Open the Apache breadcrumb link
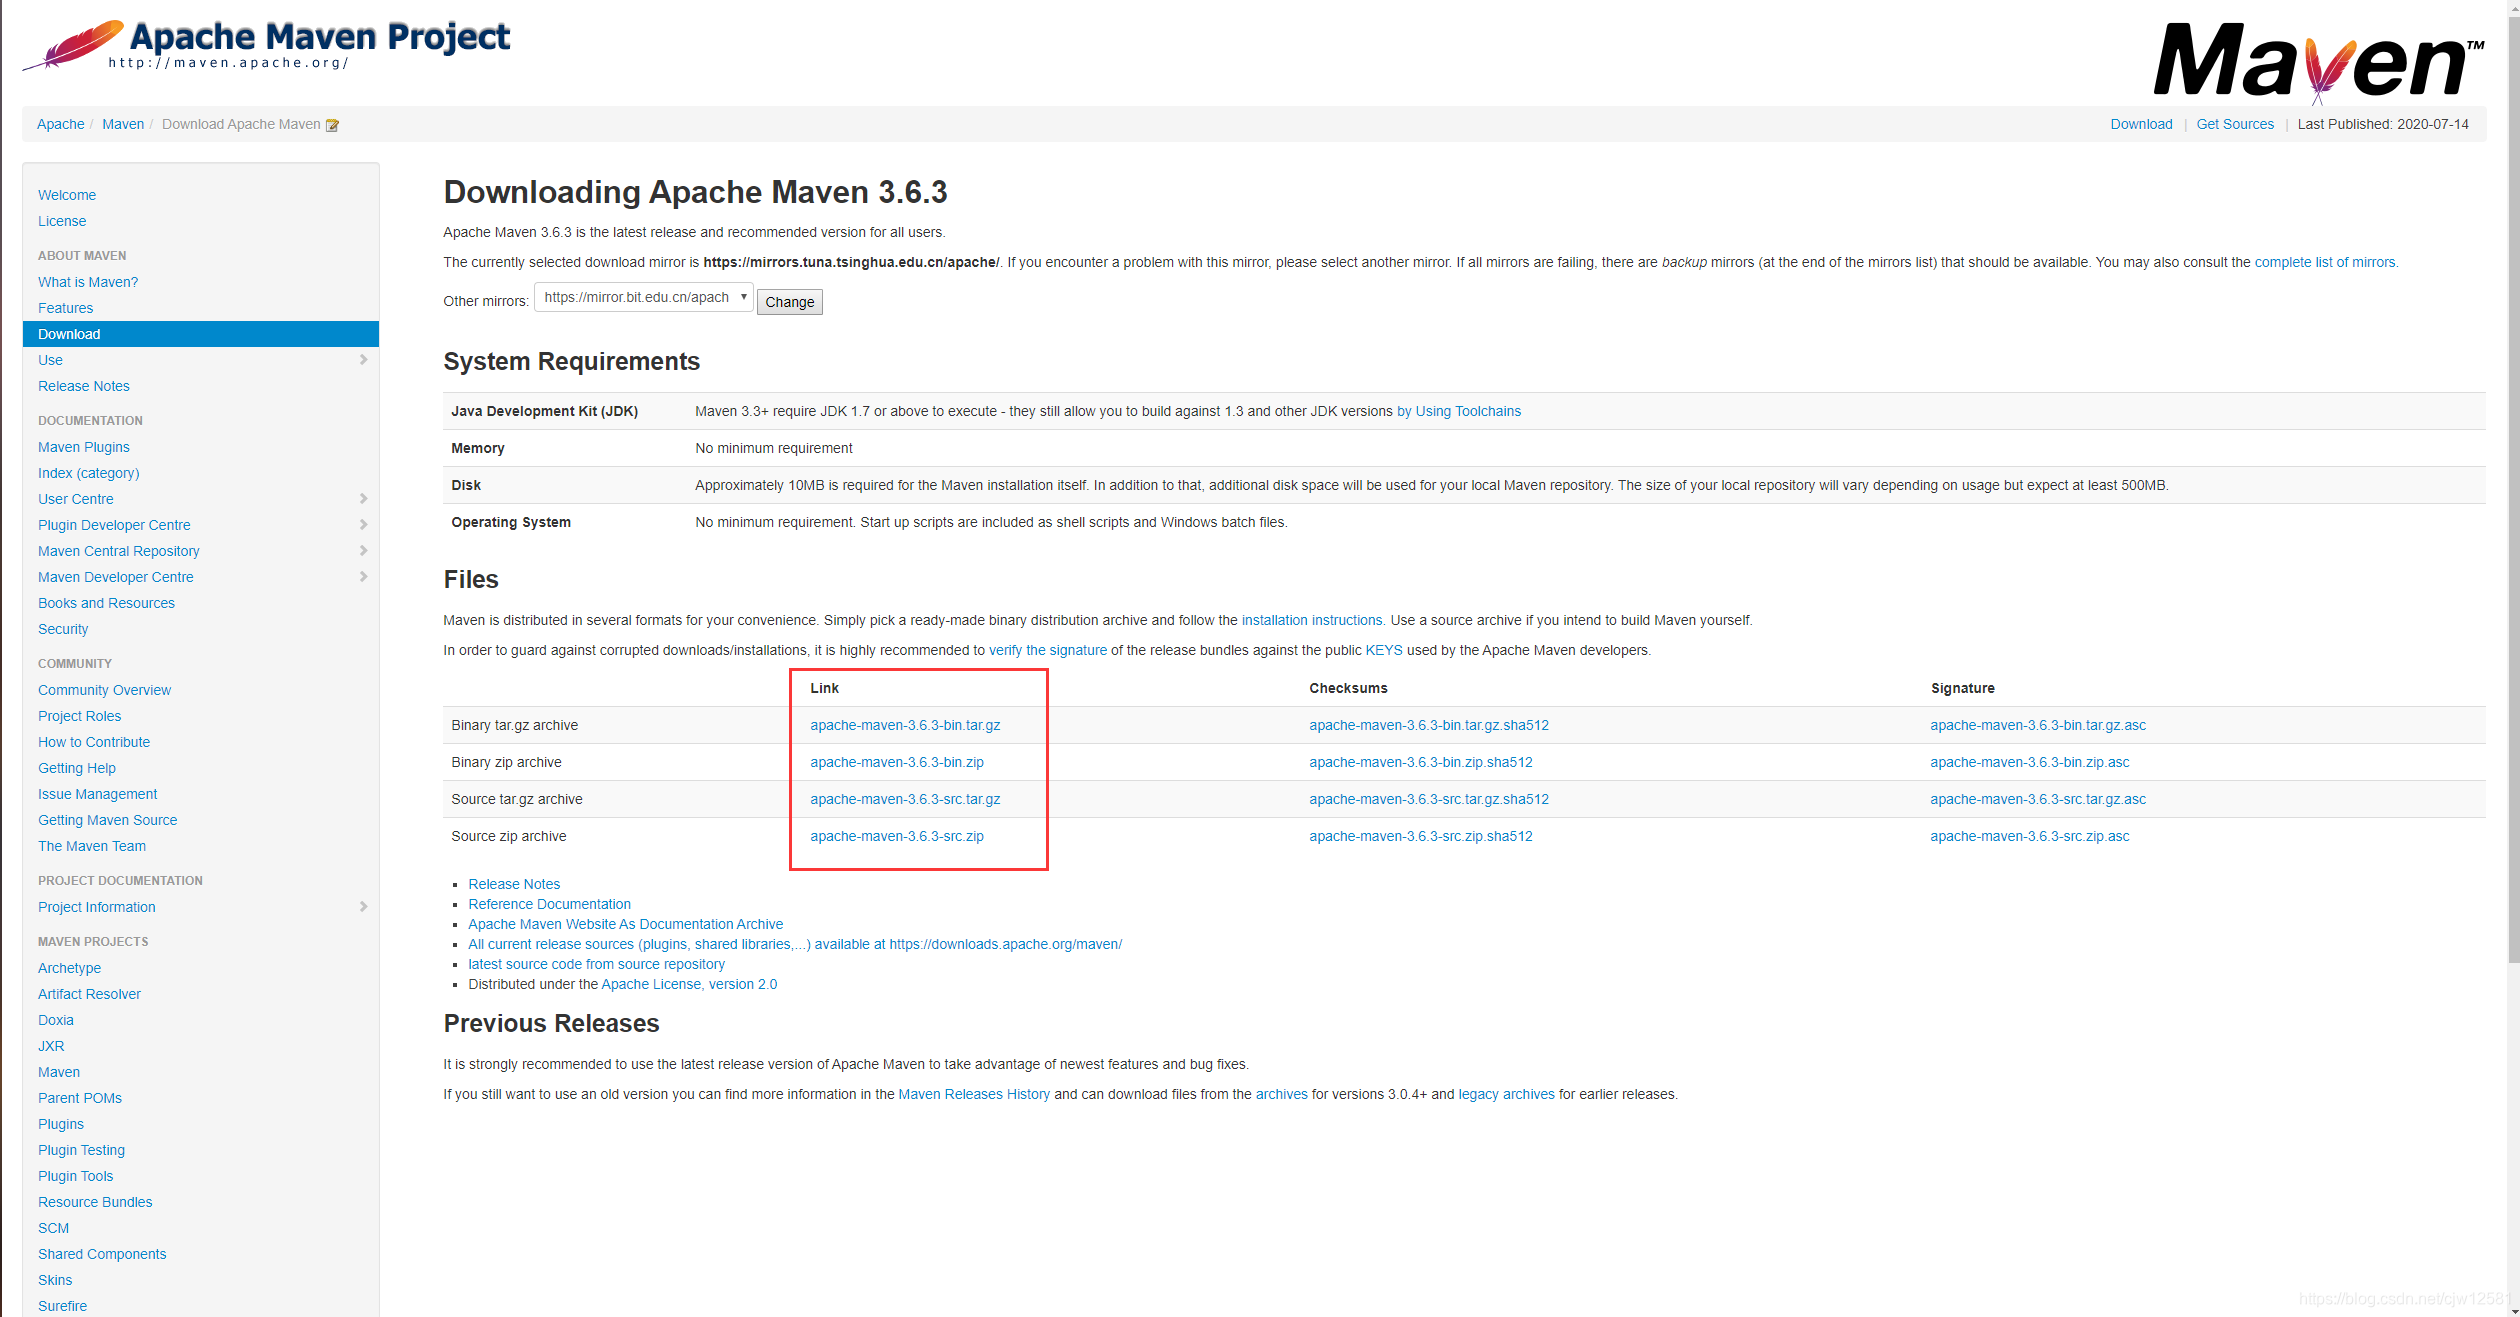Screen dimensions: 2520x1317 coord(61,124)
